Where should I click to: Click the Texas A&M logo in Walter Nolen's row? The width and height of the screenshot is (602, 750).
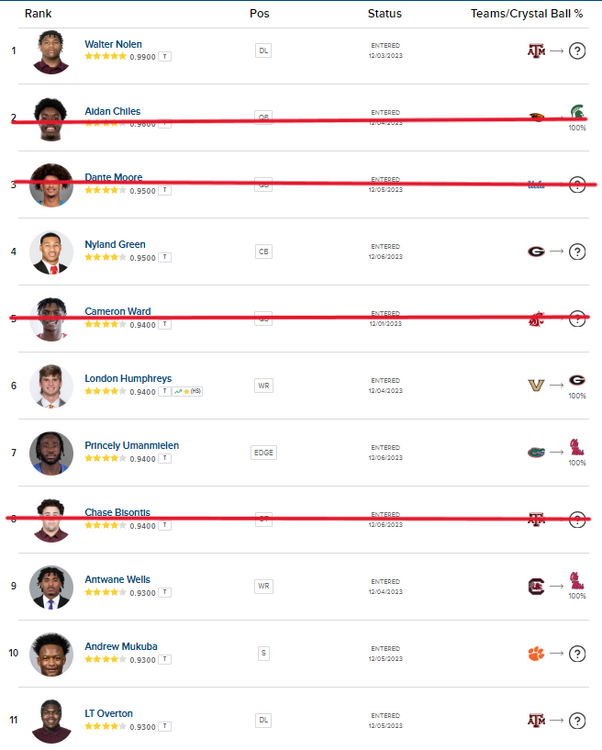tap(536, 50)
